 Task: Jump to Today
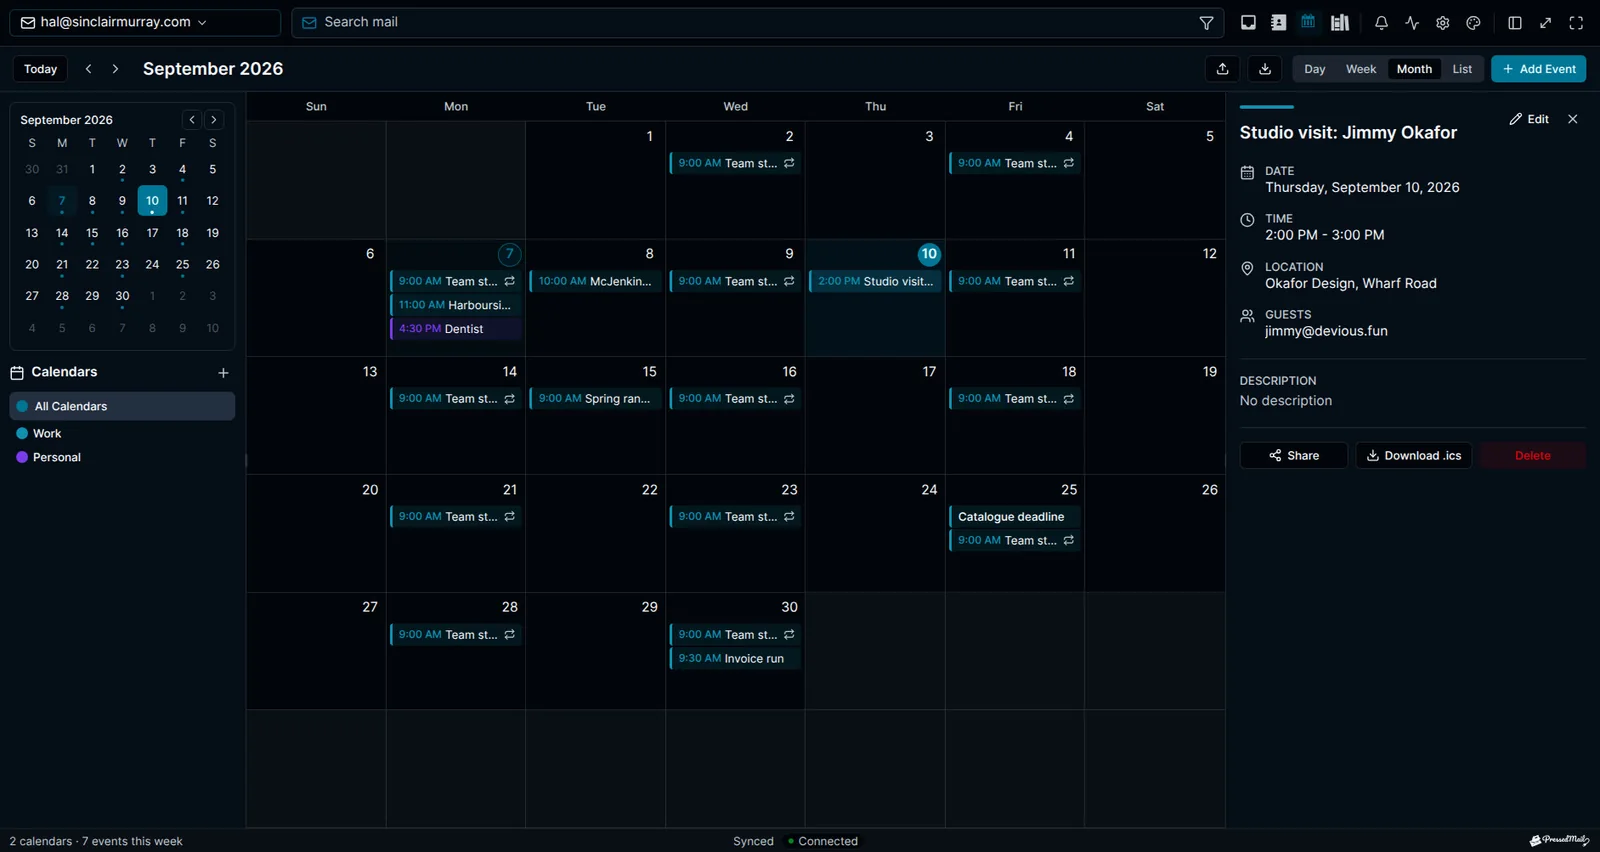click(x=40, y=69)
